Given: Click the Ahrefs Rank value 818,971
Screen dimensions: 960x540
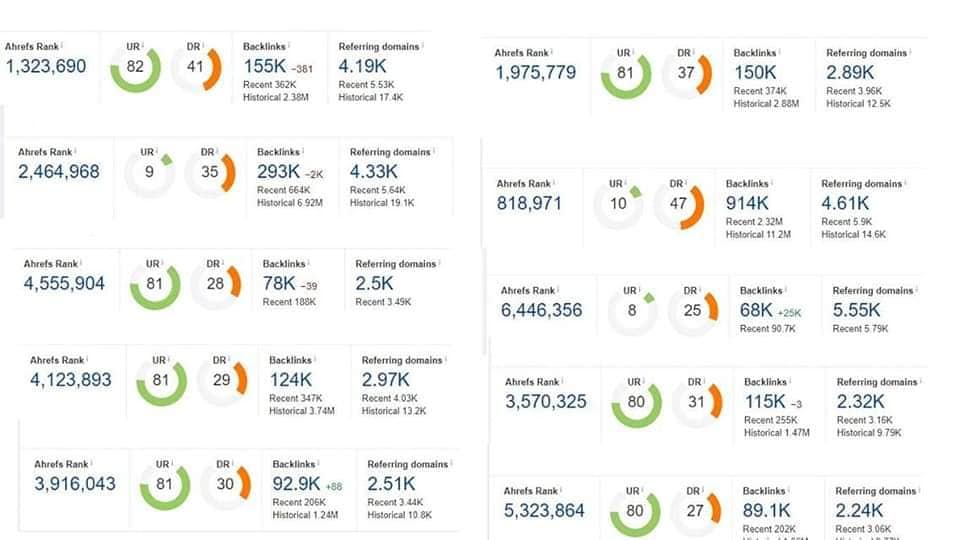Looking at the screenshot, I should 529,203.
